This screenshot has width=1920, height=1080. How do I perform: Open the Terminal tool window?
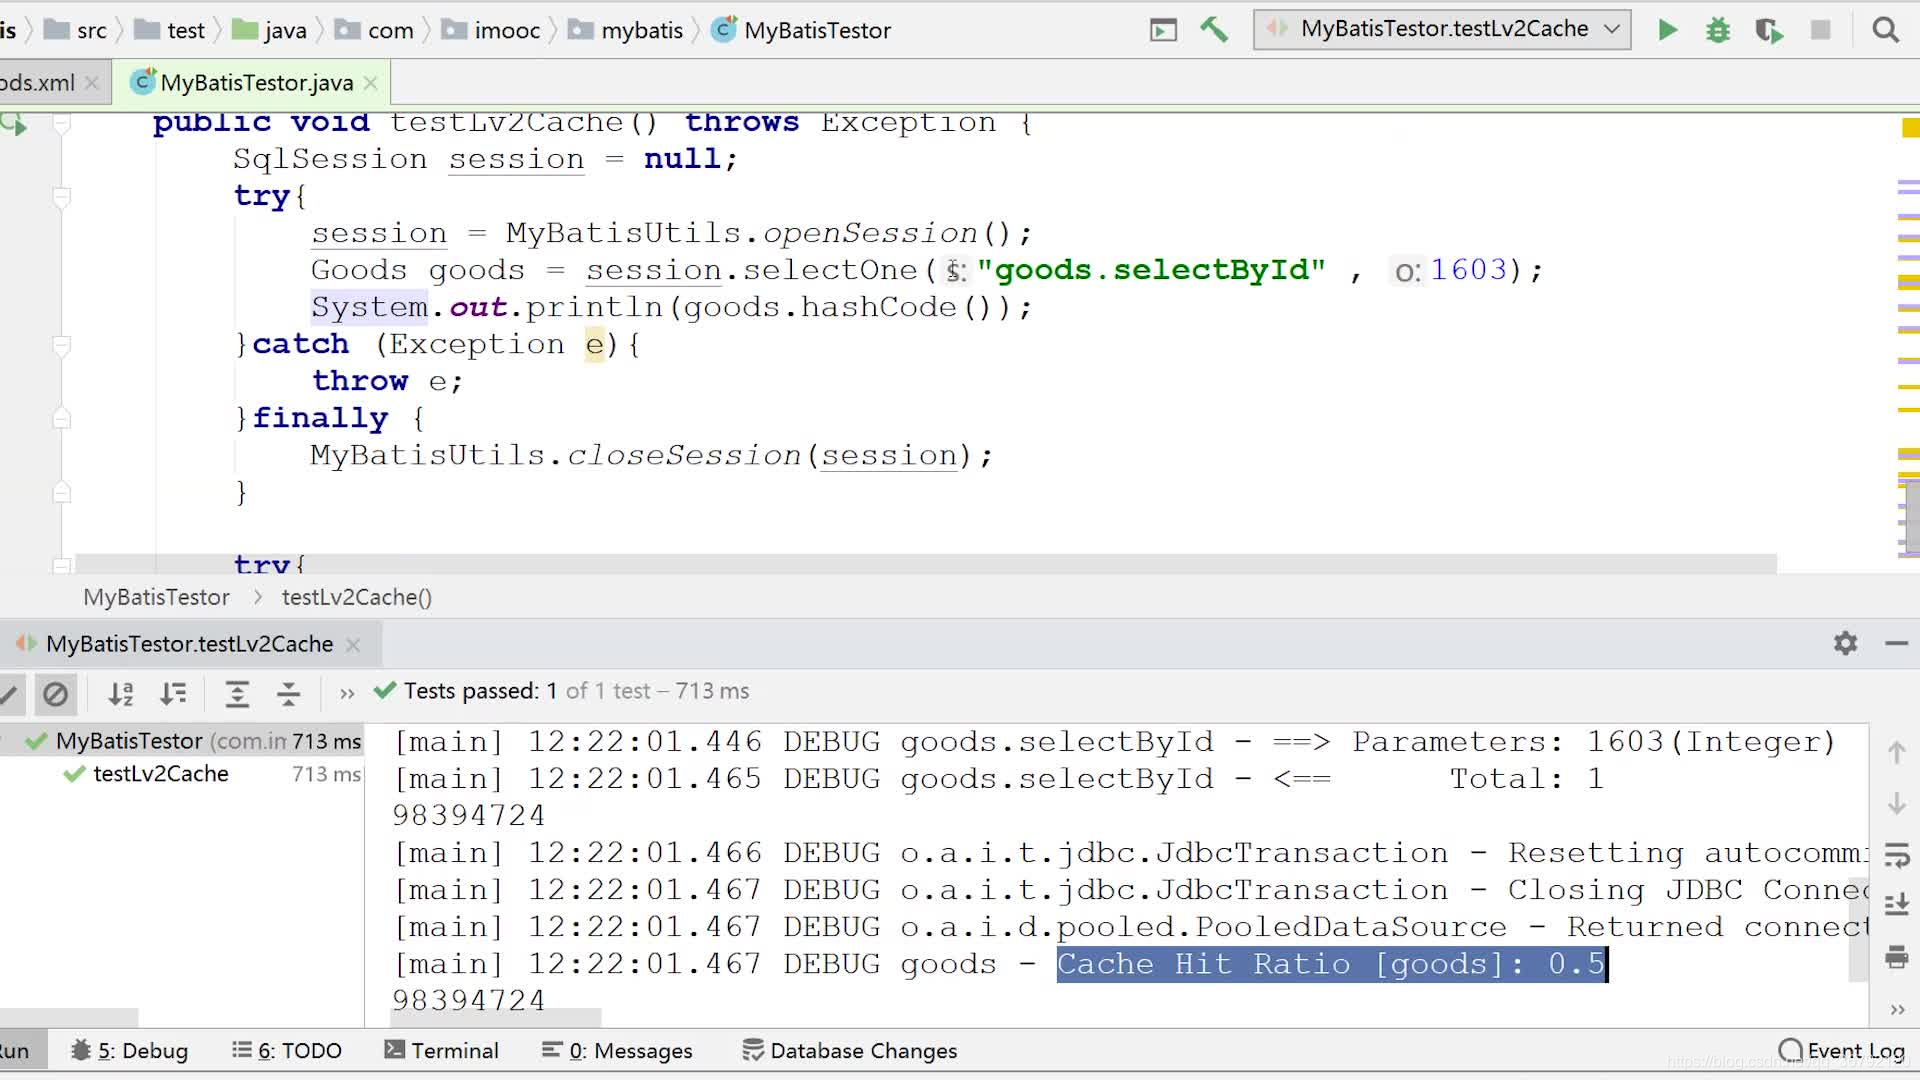coord(441,1050)
